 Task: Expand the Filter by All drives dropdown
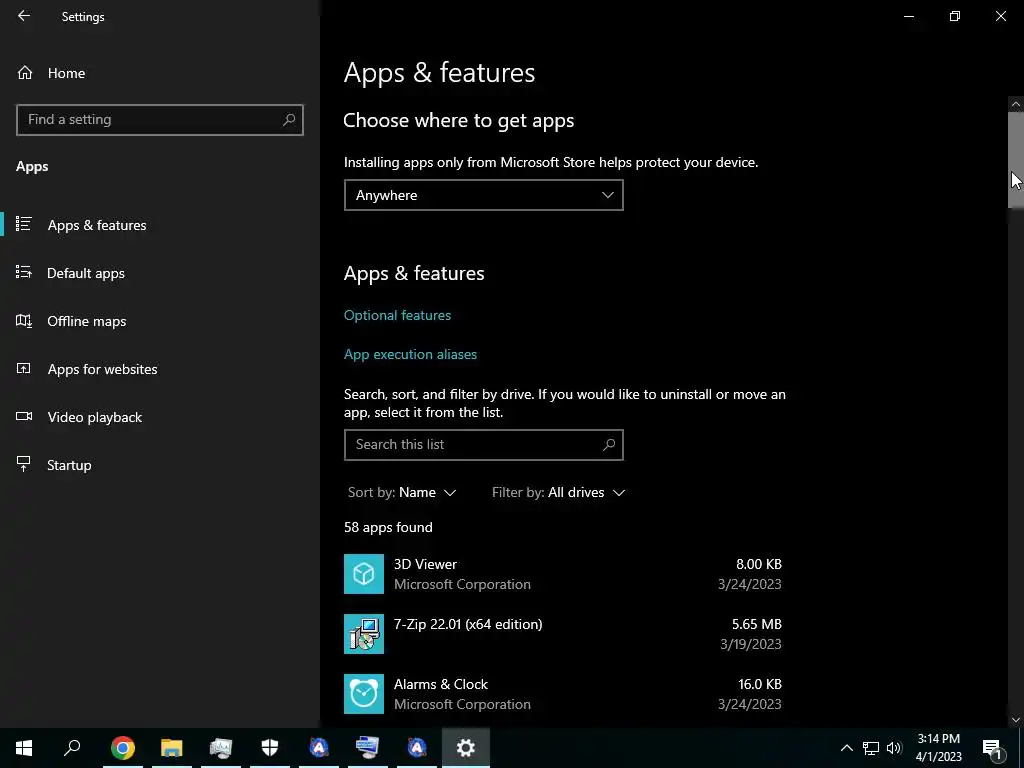(x=558, y=492)
